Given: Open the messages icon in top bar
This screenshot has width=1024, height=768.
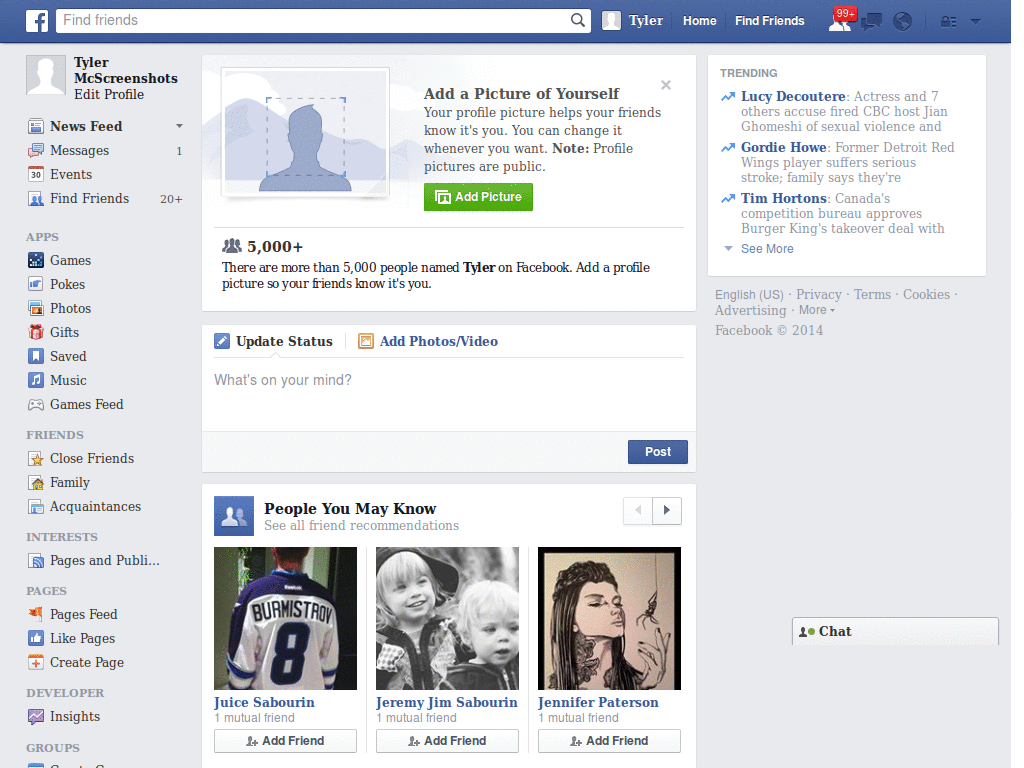Looking at the screenshot, I should 871,22.
